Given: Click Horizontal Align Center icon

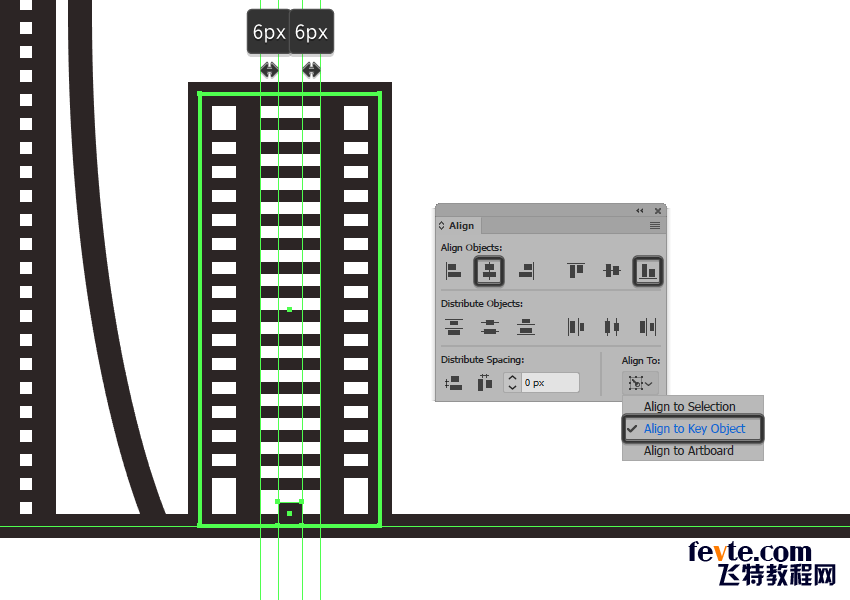Looking at the screenshot, I should pyautogui.click(x=489, y=270).
